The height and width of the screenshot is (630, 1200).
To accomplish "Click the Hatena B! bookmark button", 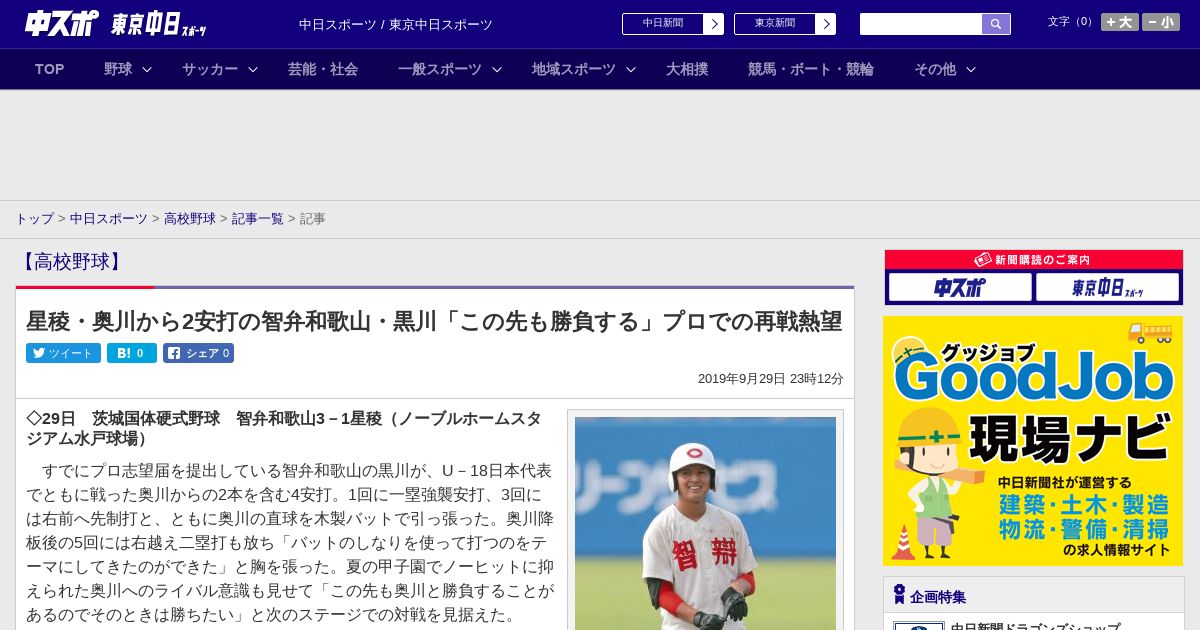I will [132, 353].
